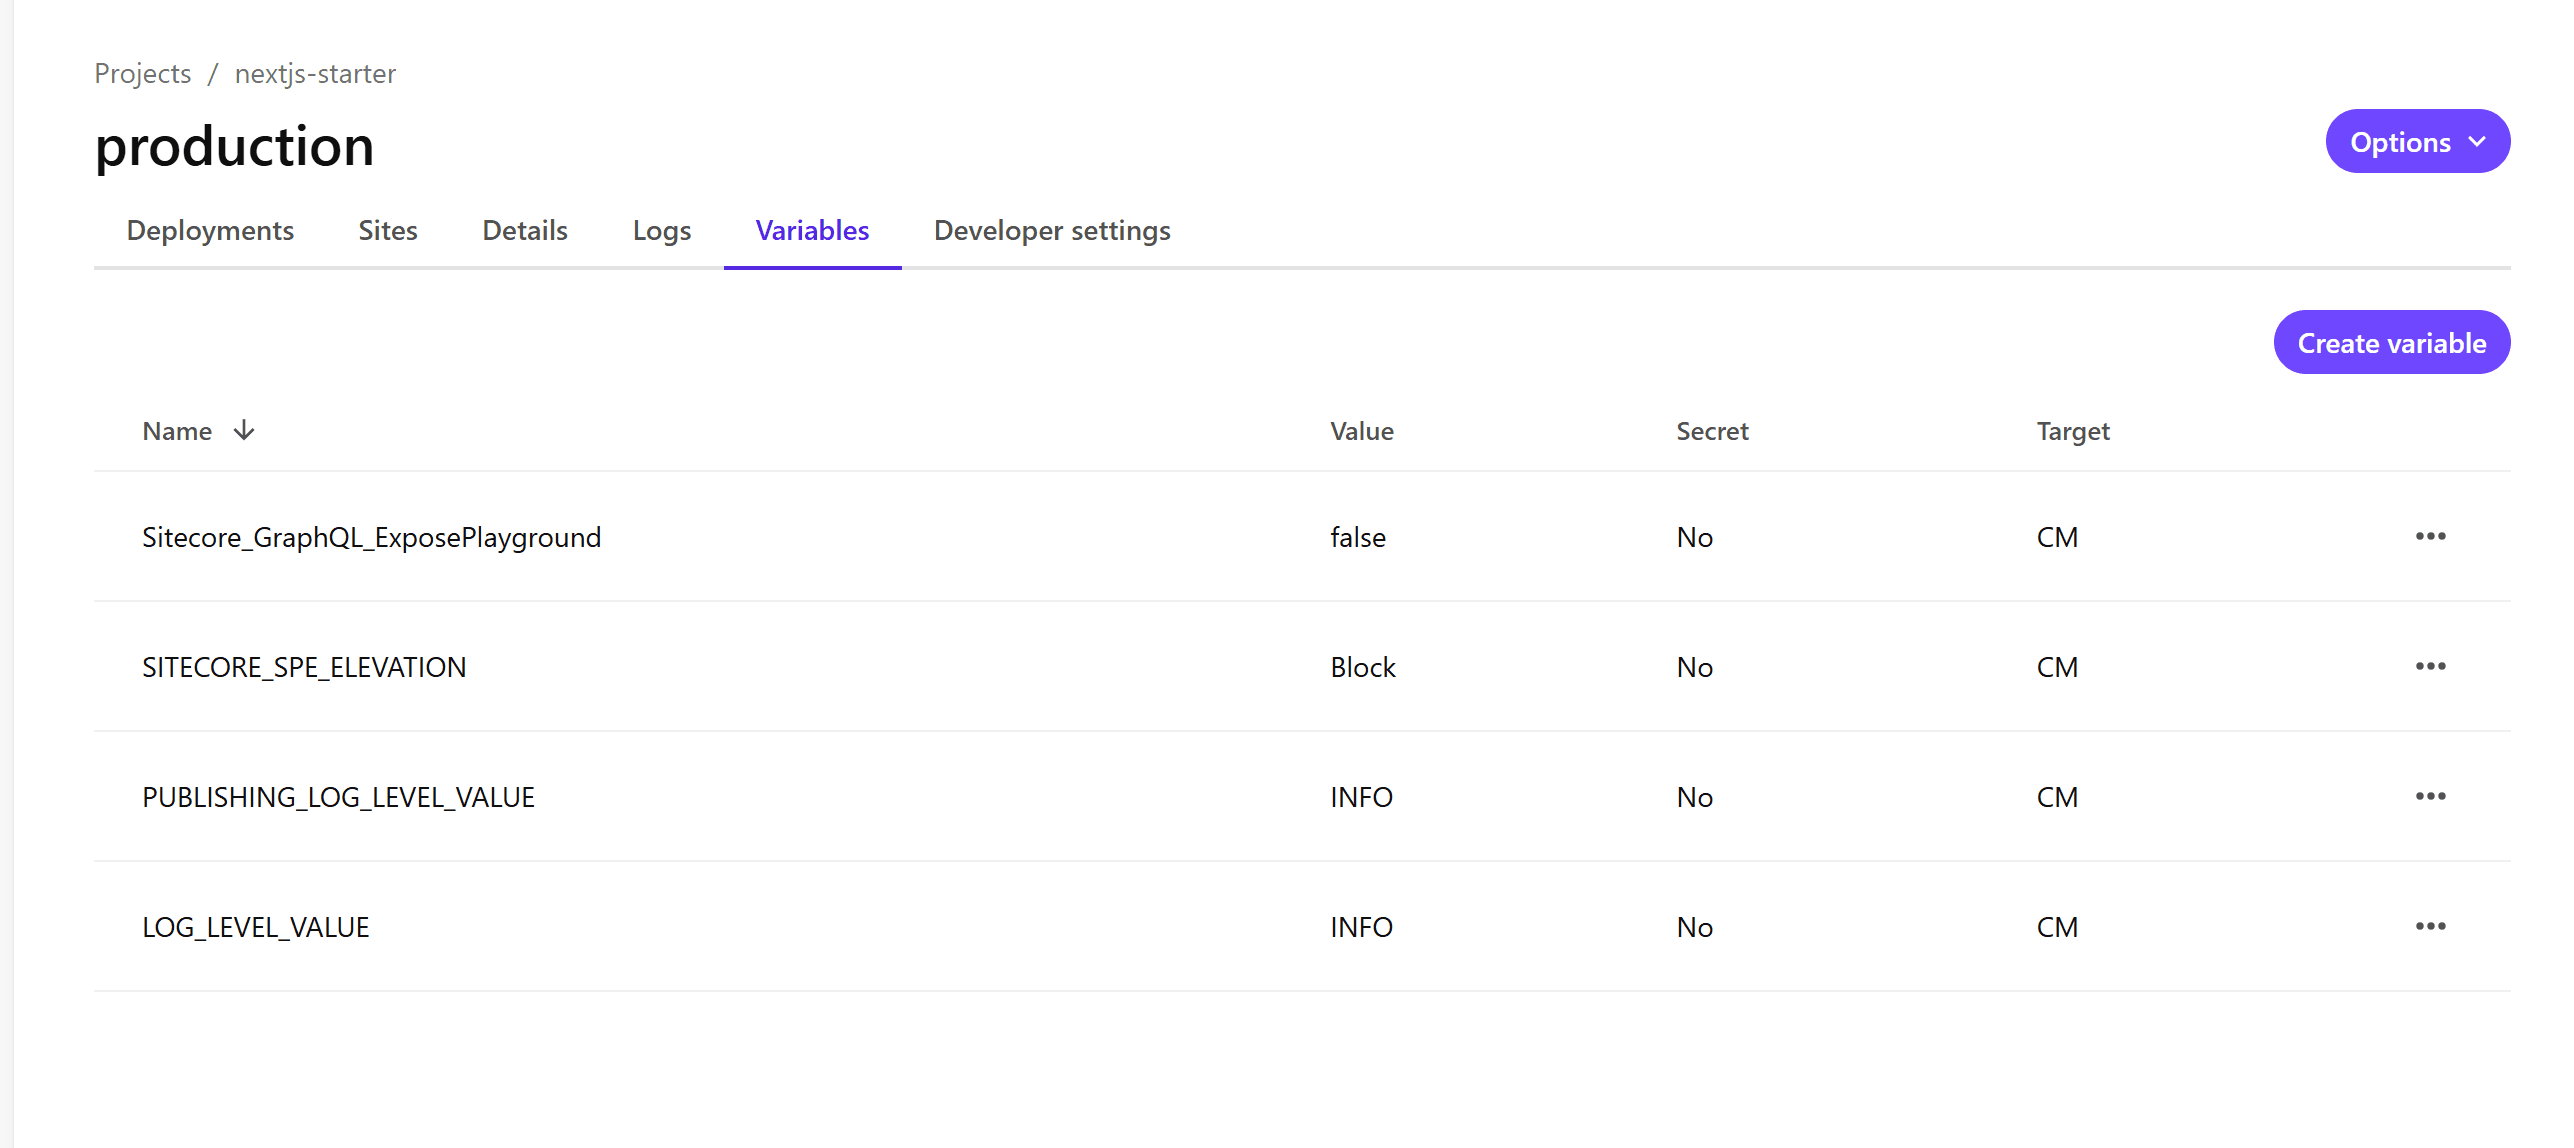Image resolution: width=2574 pixels, height=1148 pixels.
Task: Click the Name column sort arrow
Action: pos(244,431)
